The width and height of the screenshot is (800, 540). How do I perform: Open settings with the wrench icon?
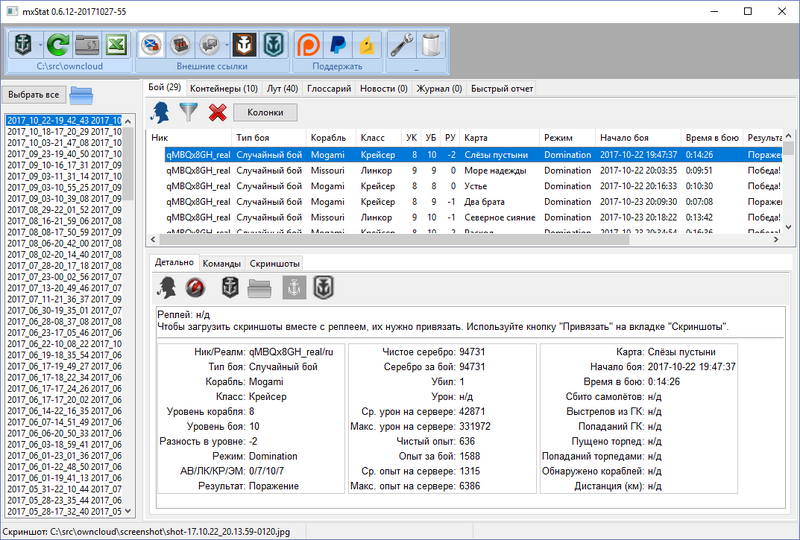click(402, 45)
